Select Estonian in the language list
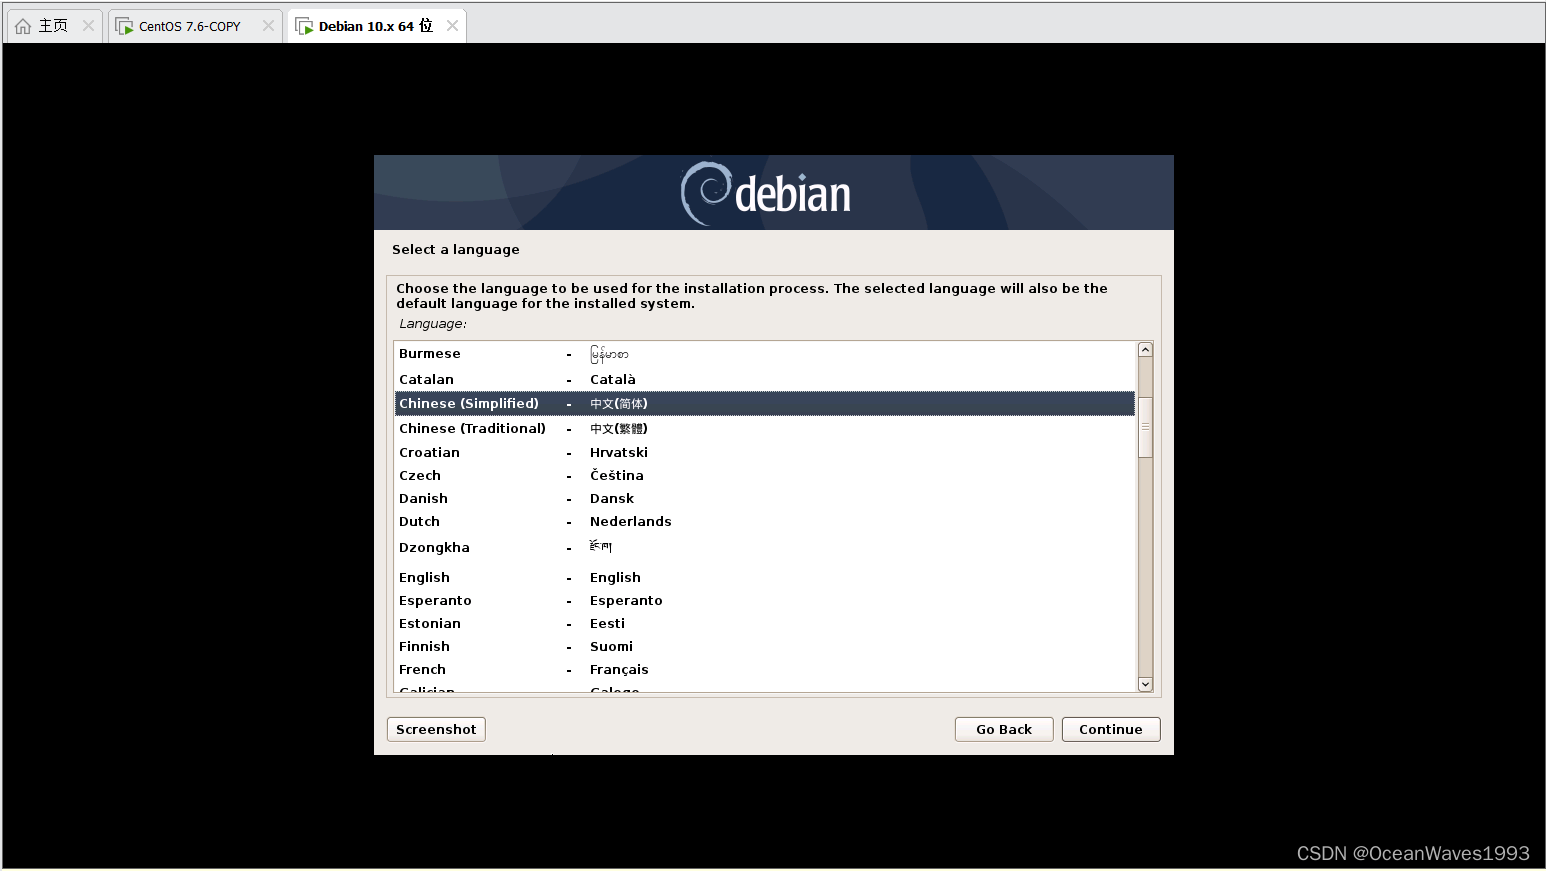Image resolution: width=1546 pixels, height=871 pixels. [765, 623]
